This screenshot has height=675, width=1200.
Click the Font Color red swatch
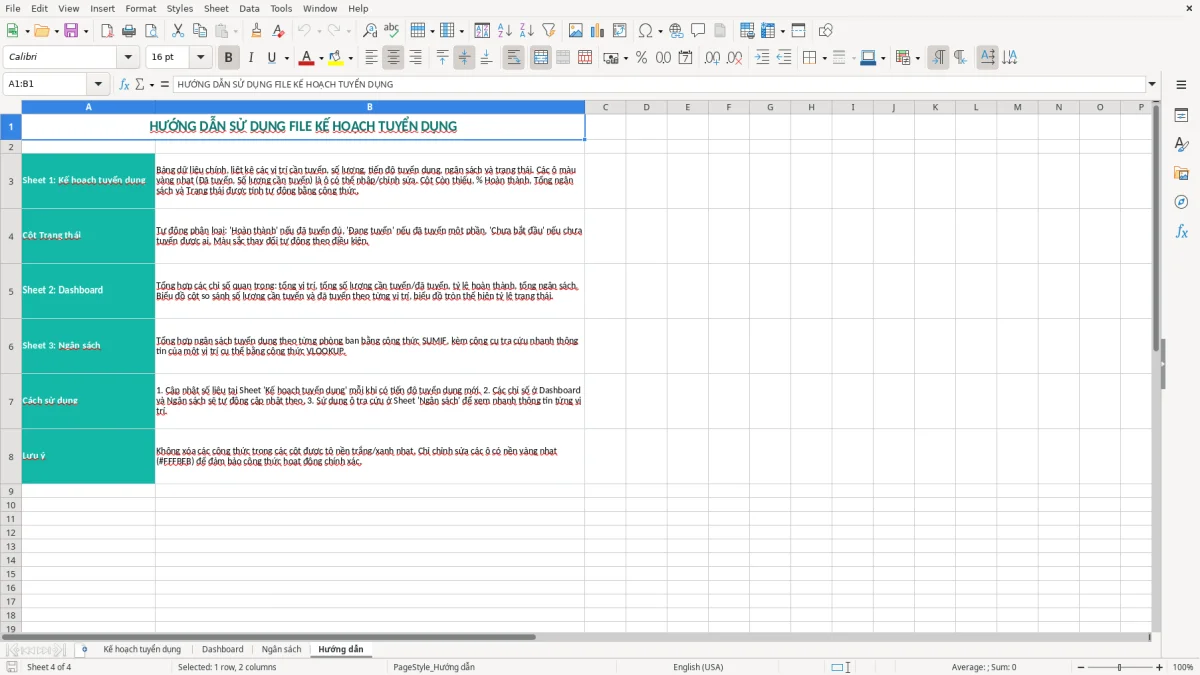(x=306, y=58)
